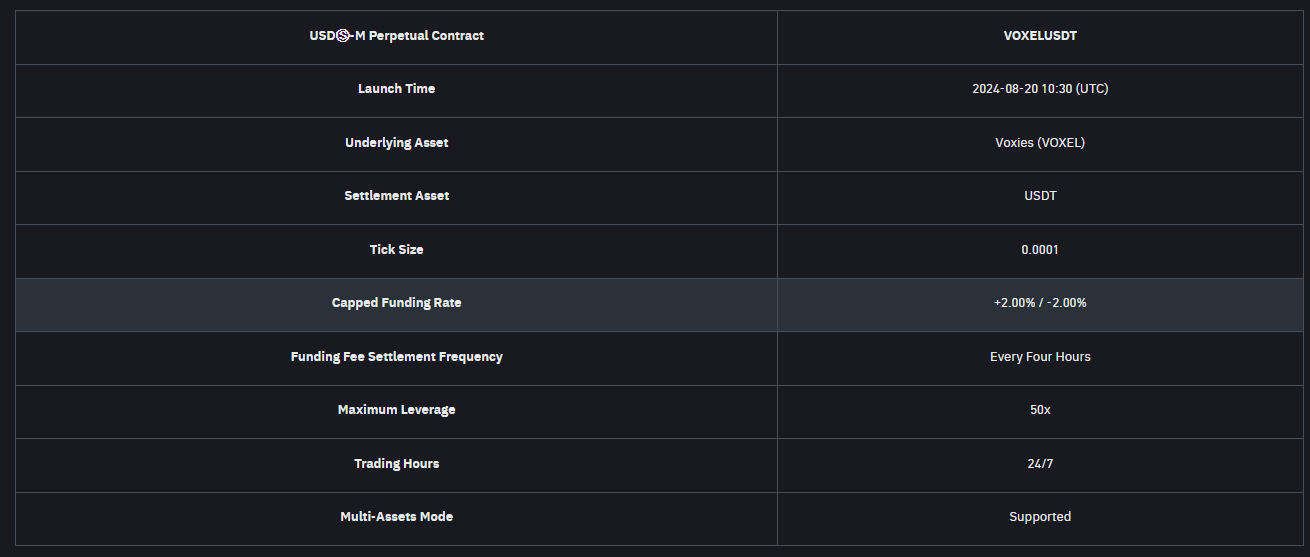This screenshot has width=1310, height=557.
Task: Click the Settlement Asset label
Action: tap(396, 196)
